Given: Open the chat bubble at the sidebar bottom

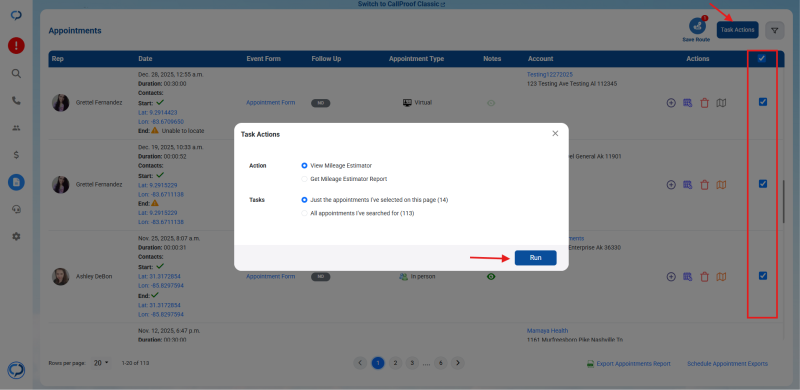Looking at the screenshot, I should 16,370.
